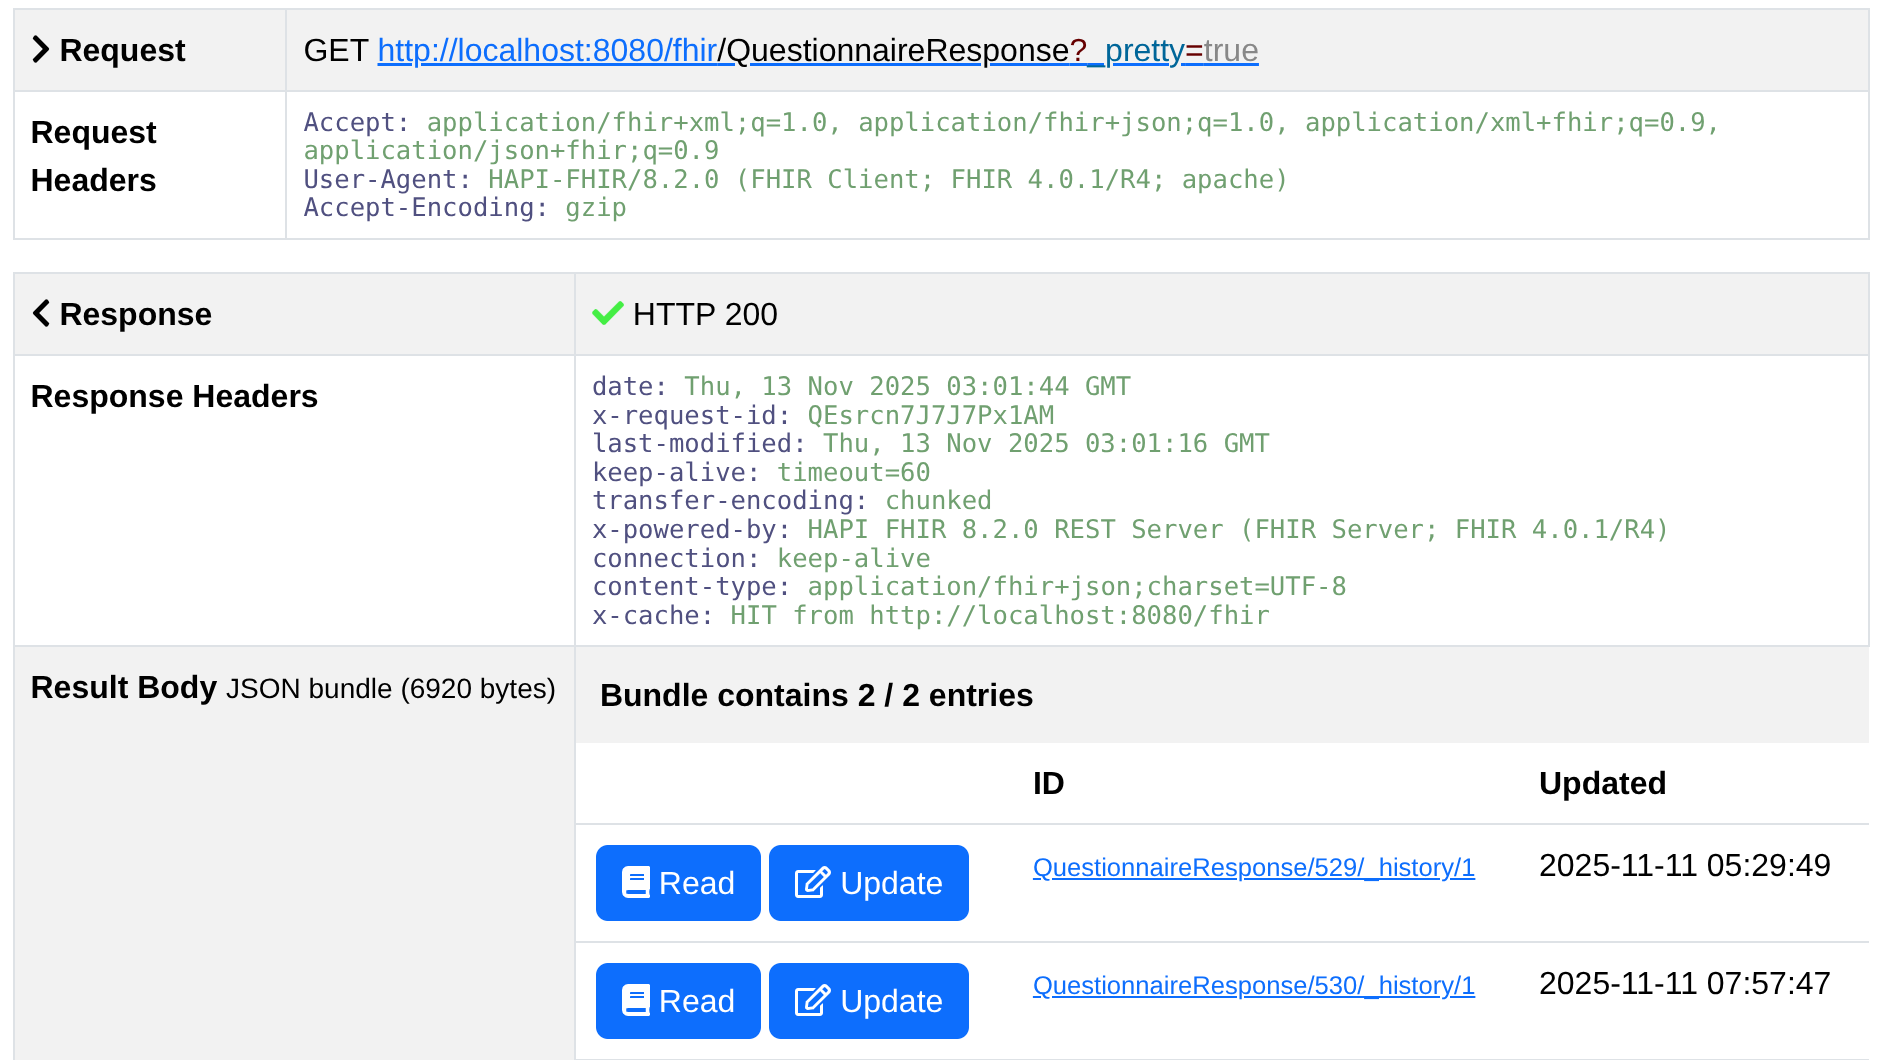The image size is (1887, 1060).
Task: Click the book icon on the Read button for QuestionnaireResponse/530
Action: coord(636,1001)
